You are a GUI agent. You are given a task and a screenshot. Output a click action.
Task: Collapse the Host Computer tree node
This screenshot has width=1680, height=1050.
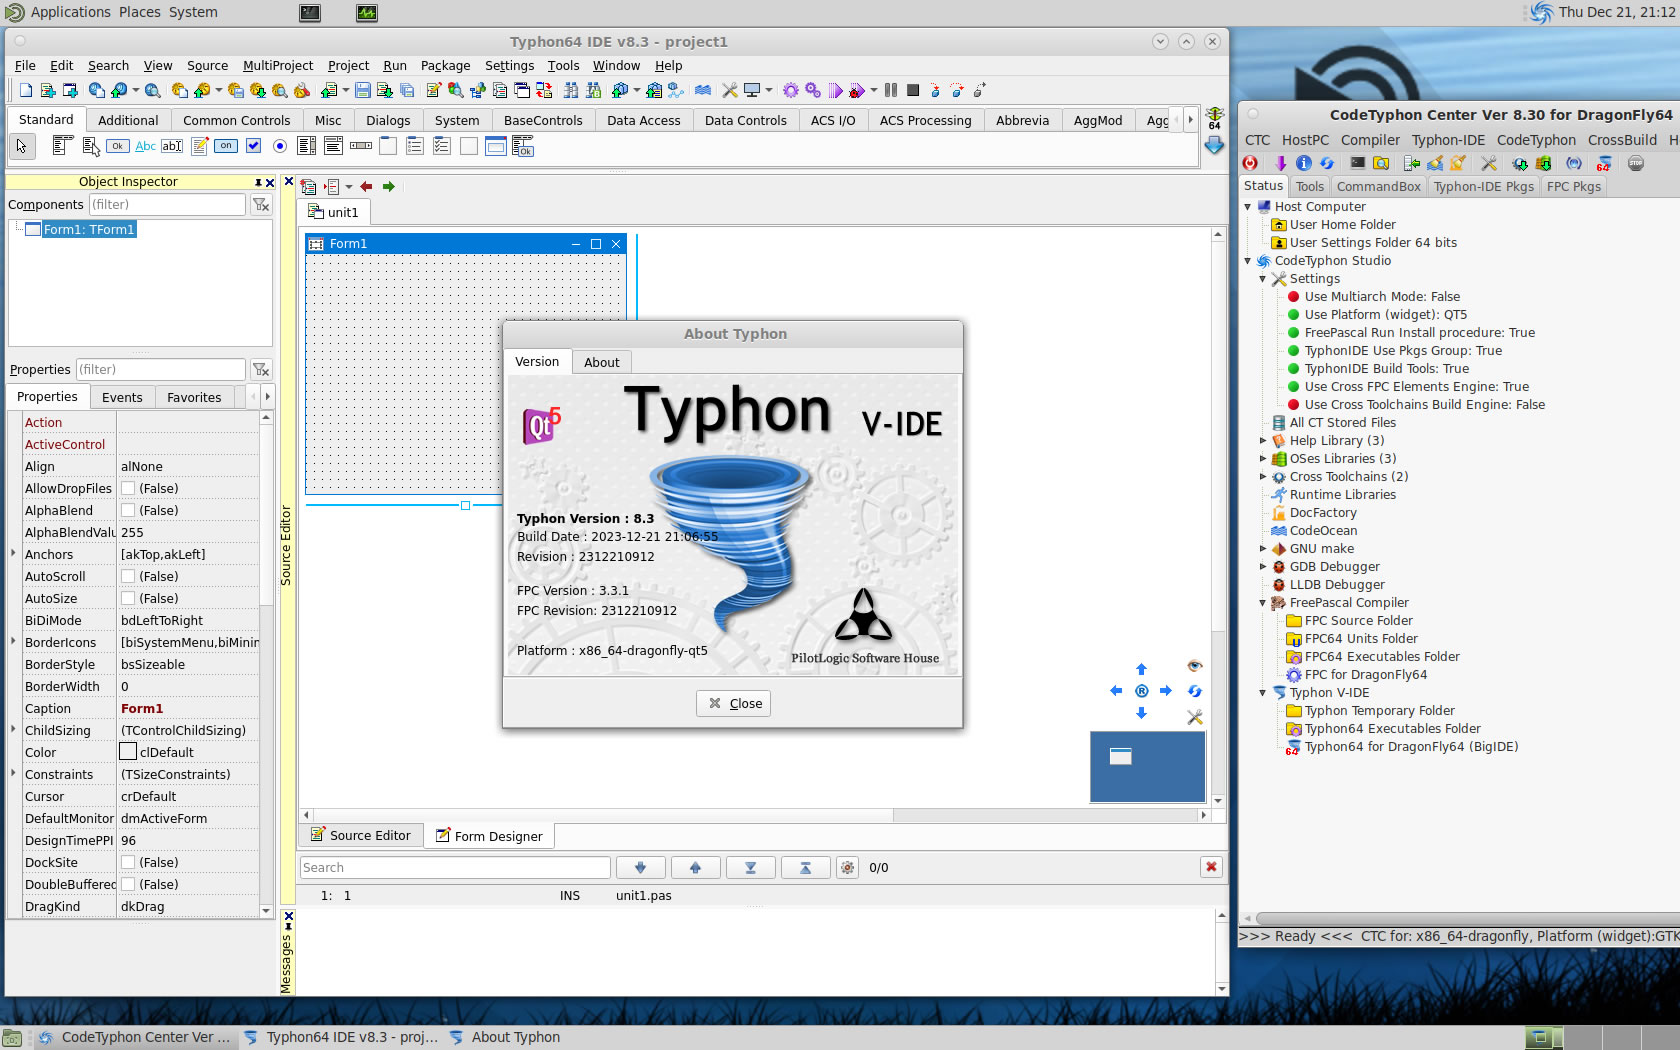(x=1248, y=207)
